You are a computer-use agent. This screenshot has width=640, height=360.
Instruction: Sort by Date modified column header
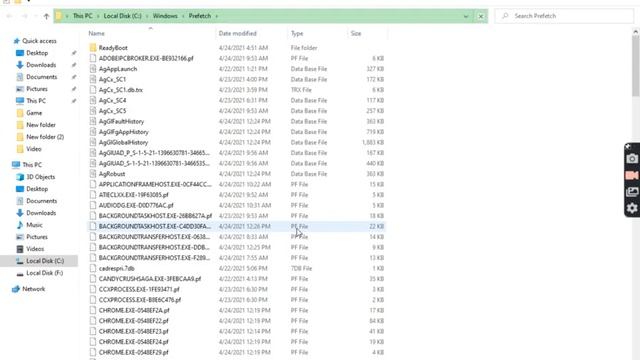coord(238,33)
